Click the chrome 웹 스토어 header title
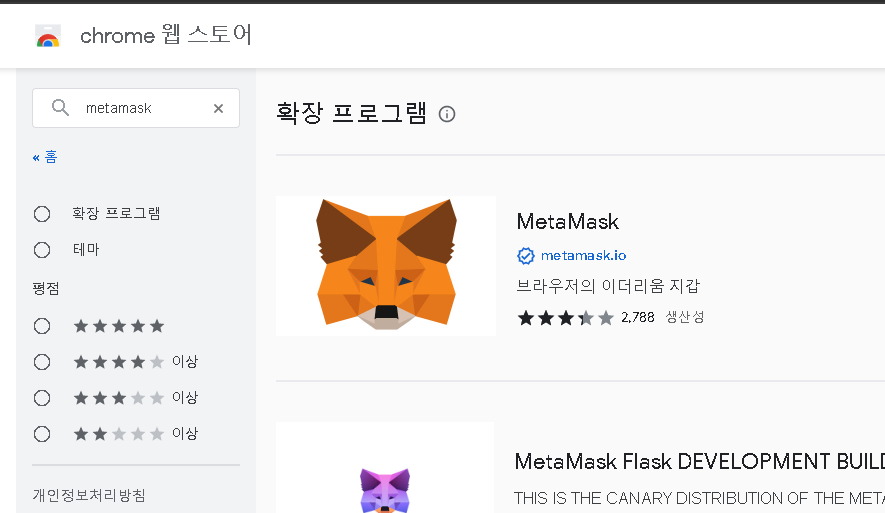Screen dimensions: 885x513 (166, 35)
